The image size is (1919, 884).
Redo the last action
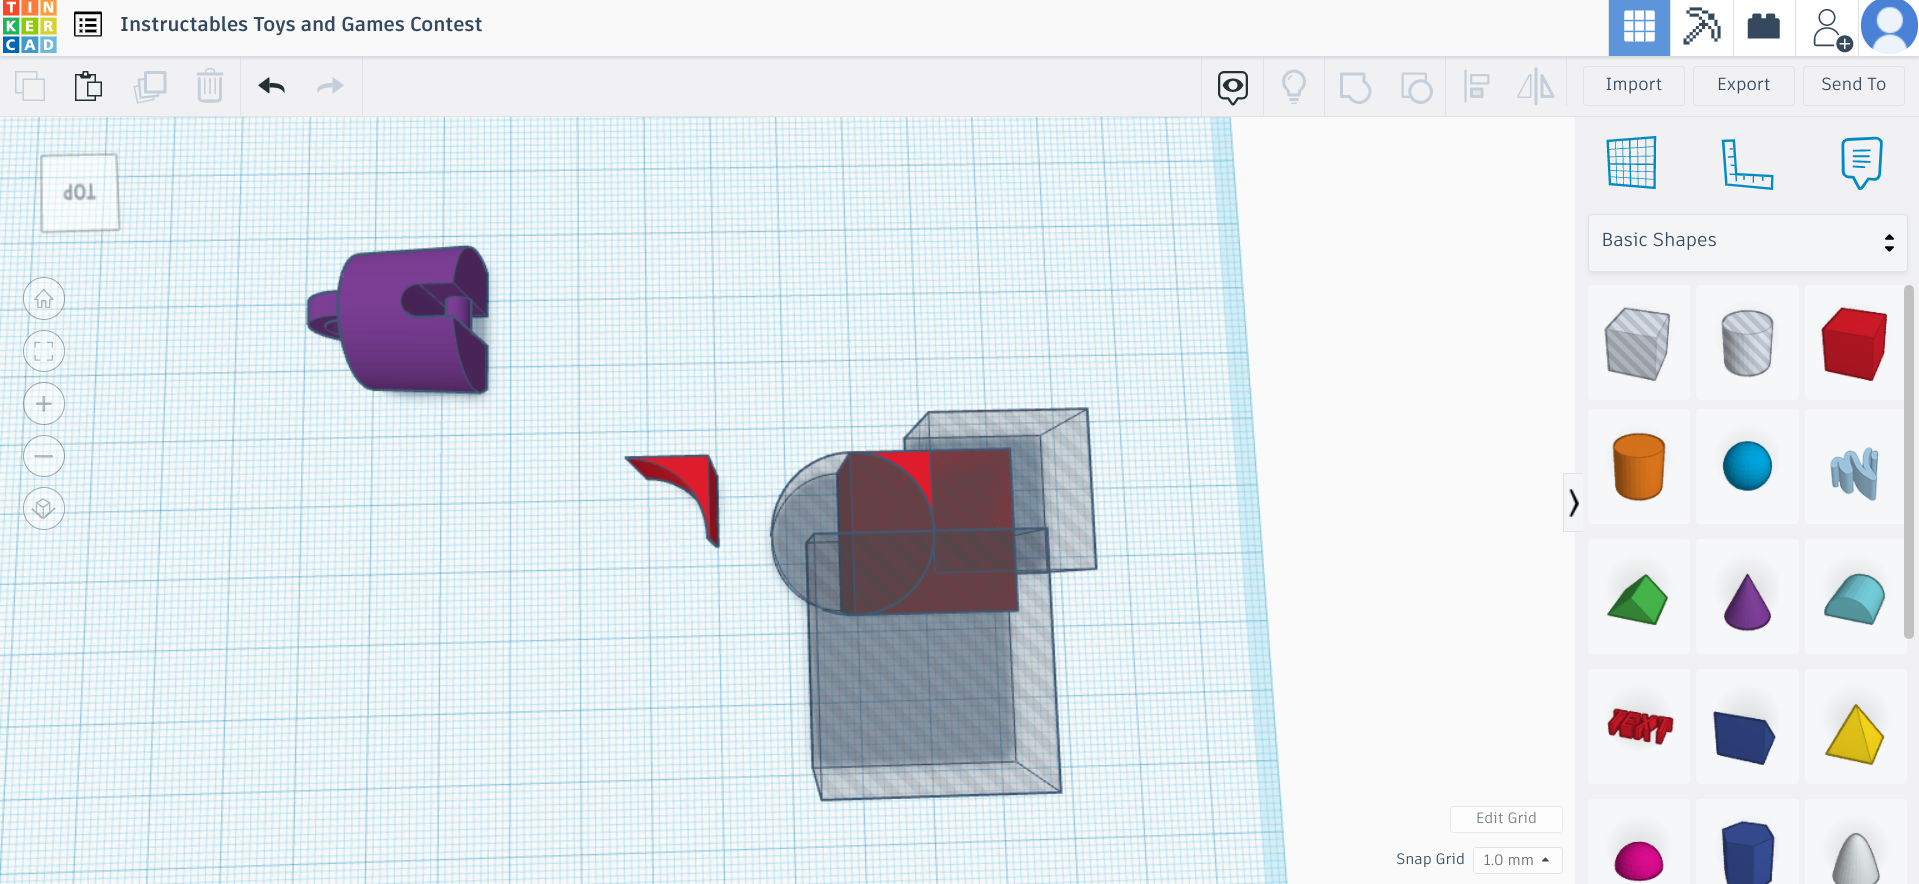(330, 86)
